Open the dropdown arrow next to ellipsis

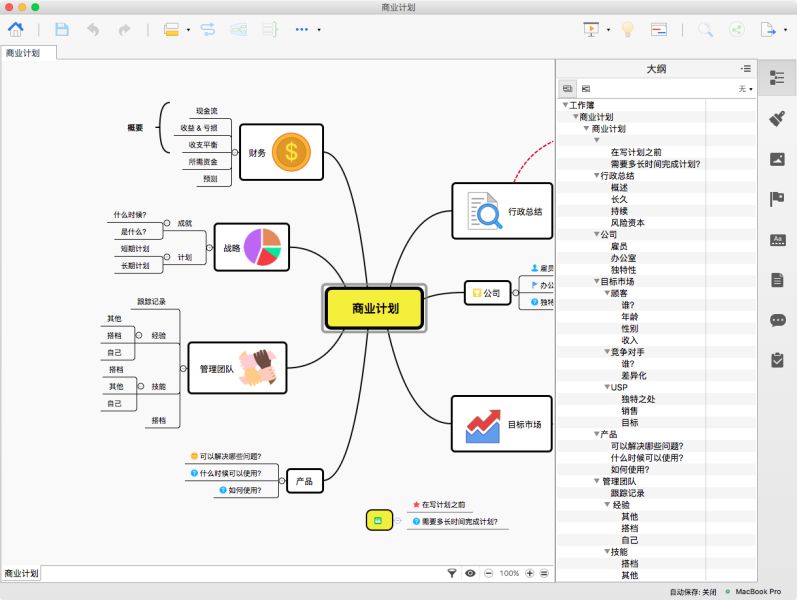coord(319,30)
